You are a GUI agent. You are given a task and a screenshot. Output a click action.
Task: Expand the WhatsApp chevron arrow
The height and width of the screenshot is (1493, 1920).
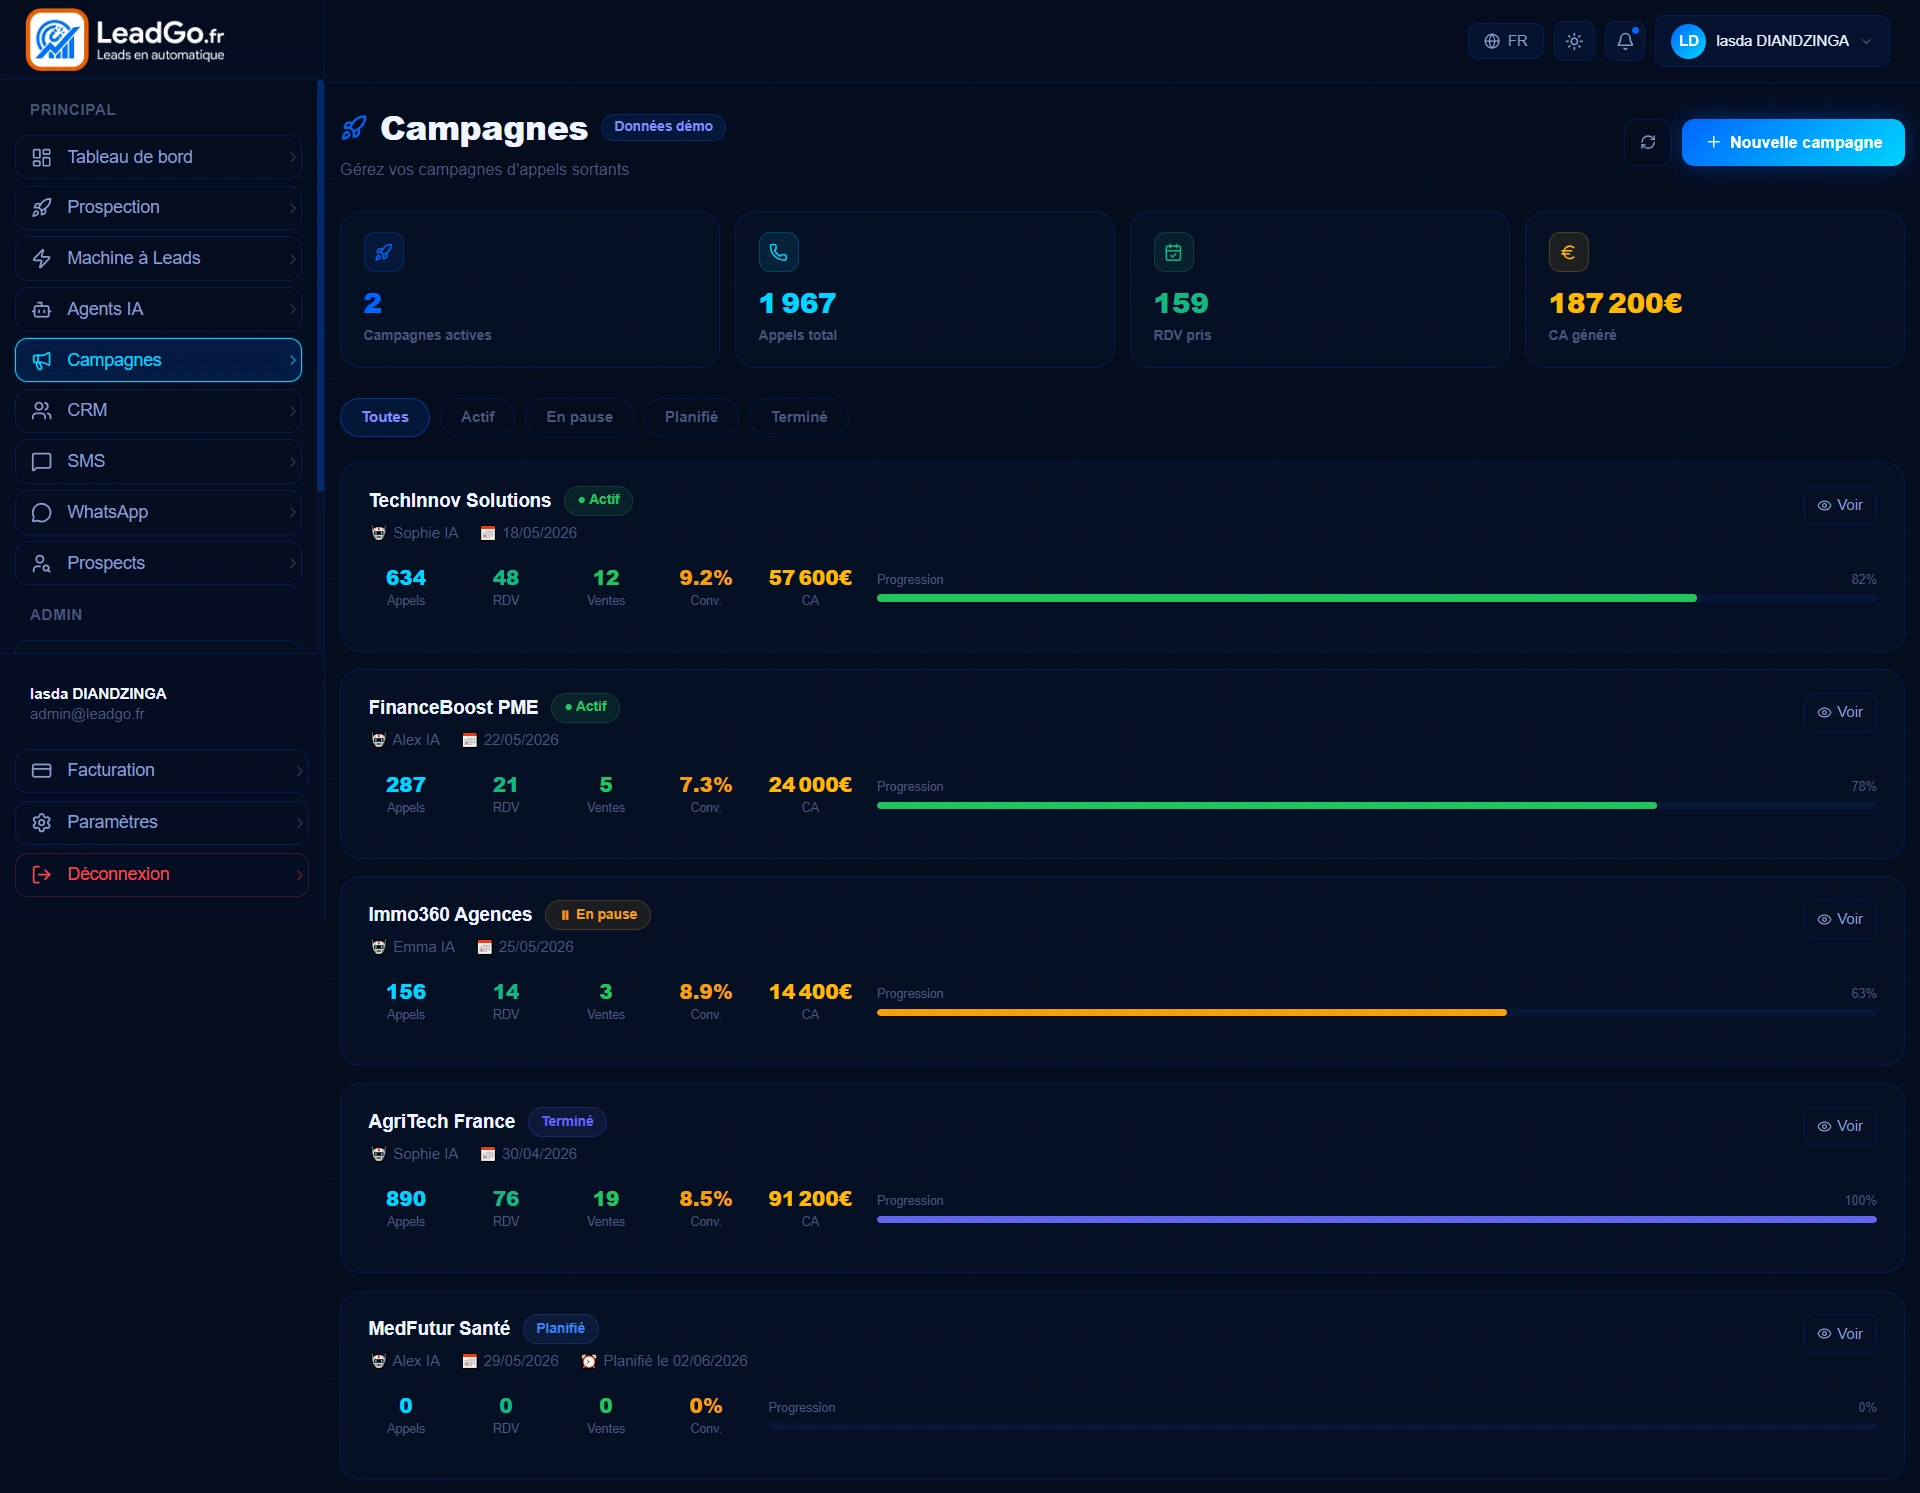pyautogui.click(x=292, y=513)
